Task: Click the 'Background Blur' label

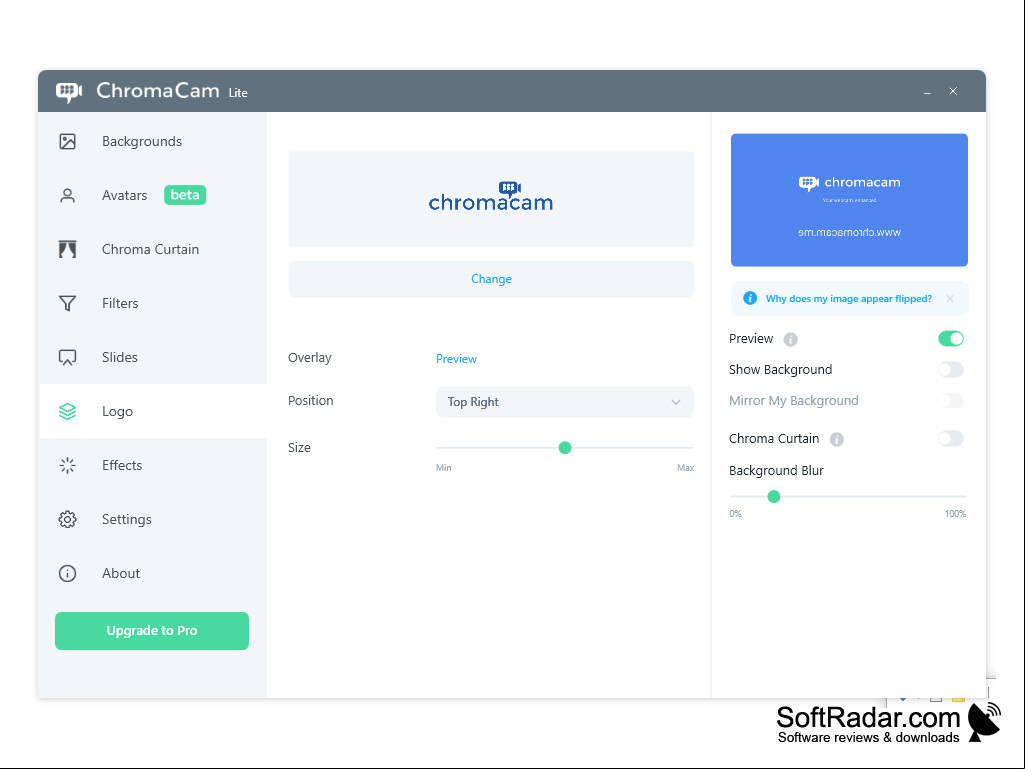Action: pos(776,471)
